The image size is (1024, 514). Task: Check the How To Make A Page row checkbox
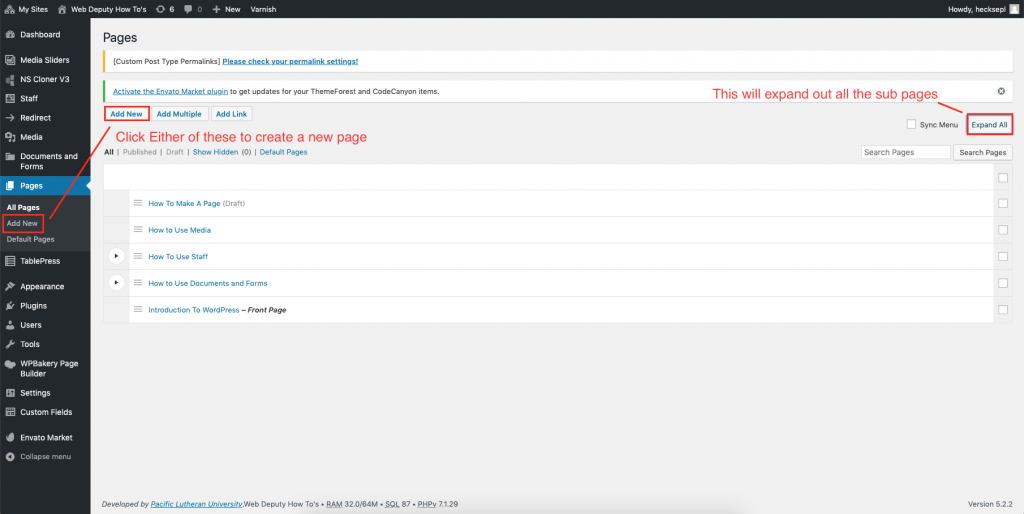pyautogui.click(x=1002, y=203)
